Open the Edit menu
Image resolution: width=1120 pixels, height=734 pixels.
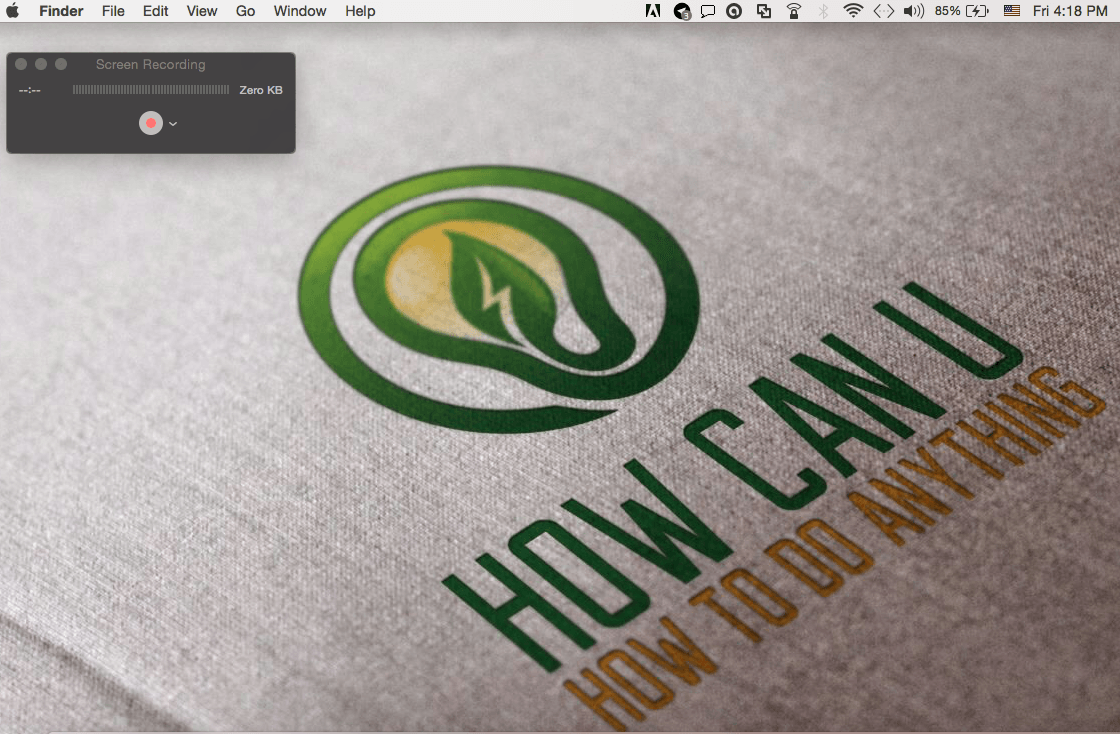155,11
